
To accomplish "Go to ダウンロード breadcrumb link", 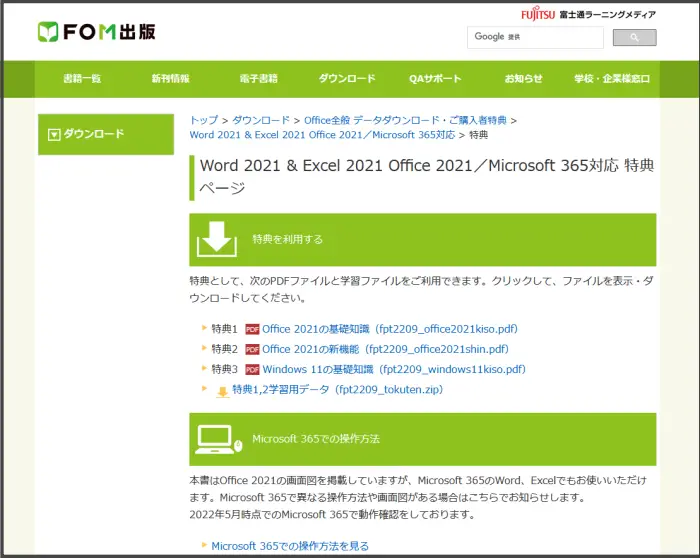I will (261, 120).
